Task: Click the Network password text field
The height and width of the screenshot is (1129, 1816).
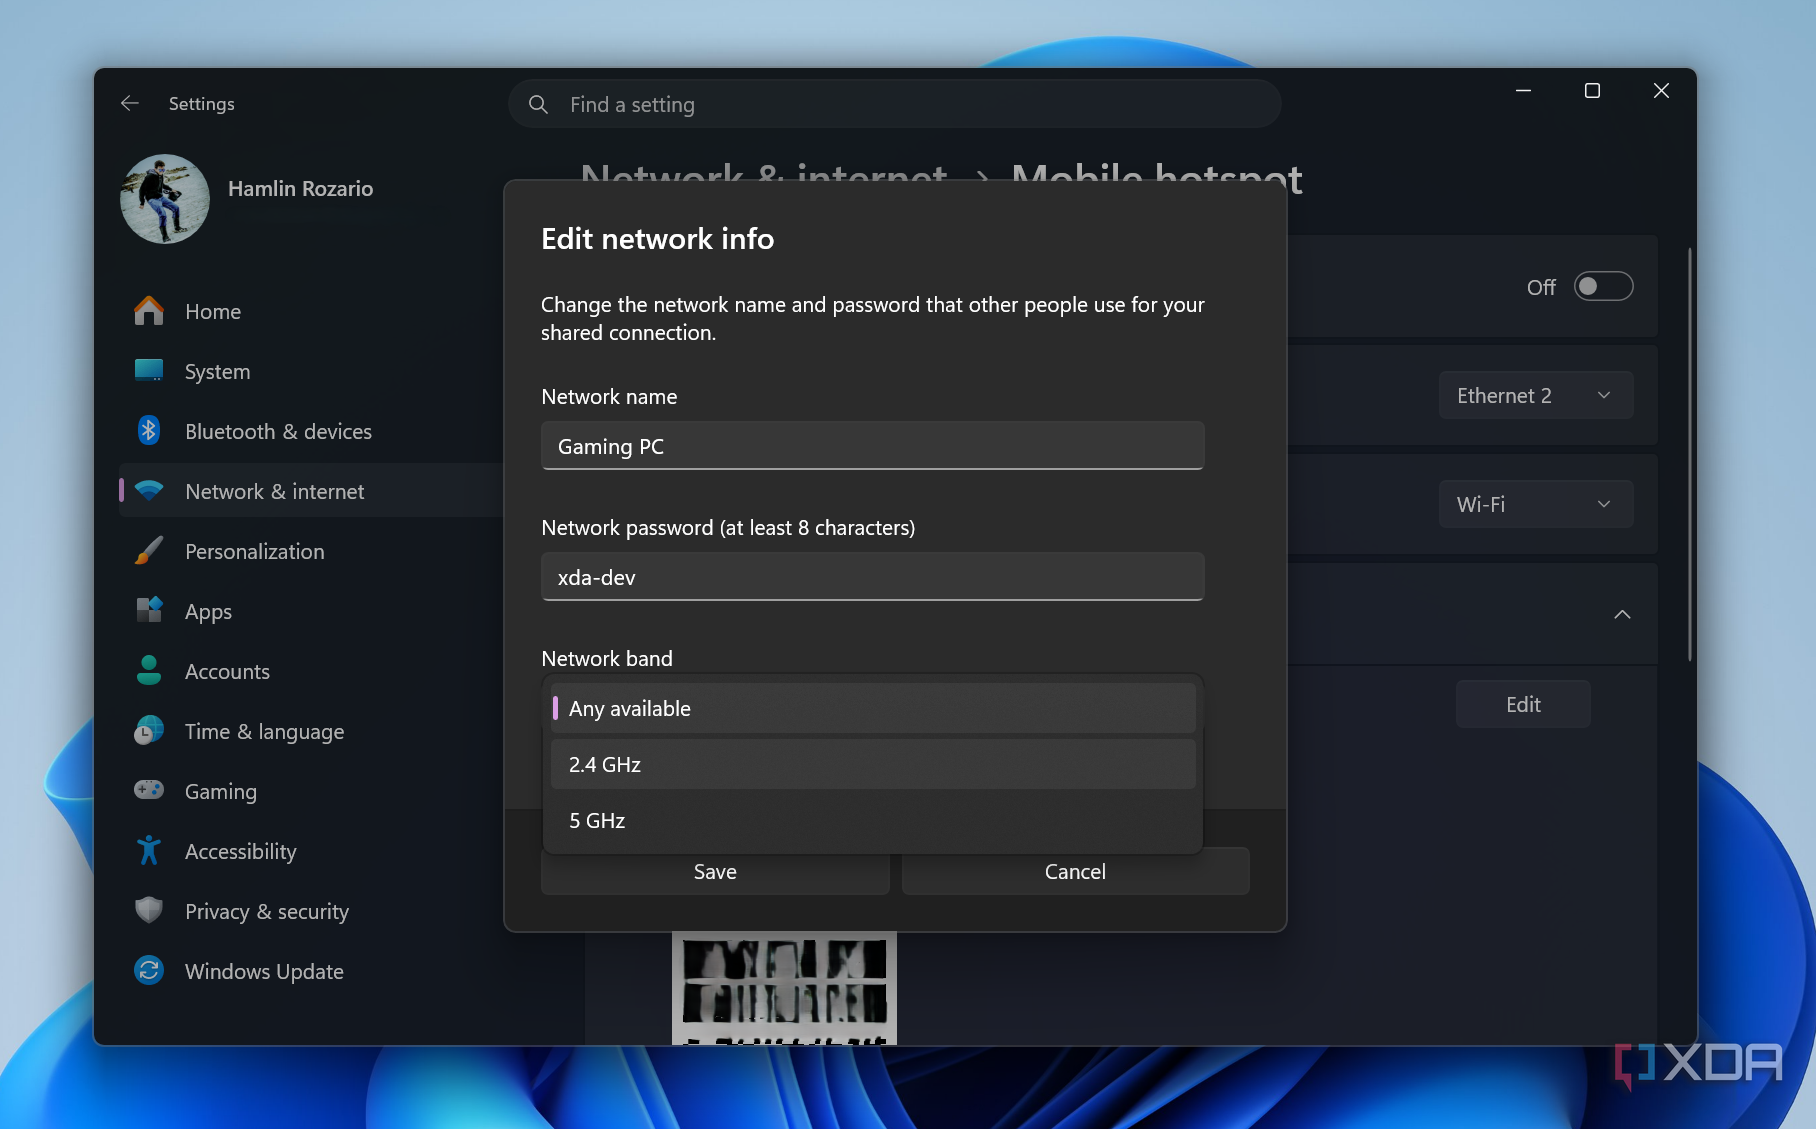Action: point(873,577)
